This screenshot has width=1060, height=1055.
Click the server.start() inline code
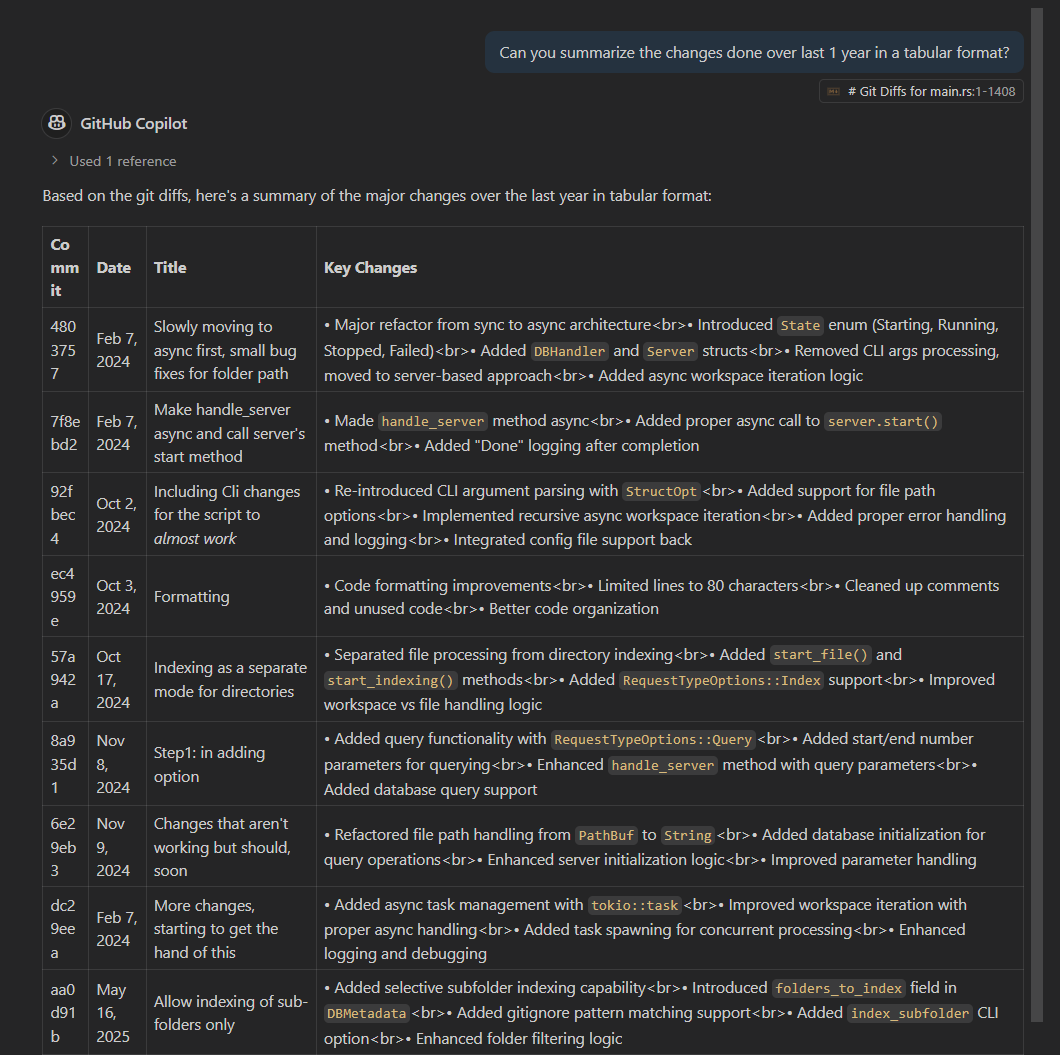883,422
